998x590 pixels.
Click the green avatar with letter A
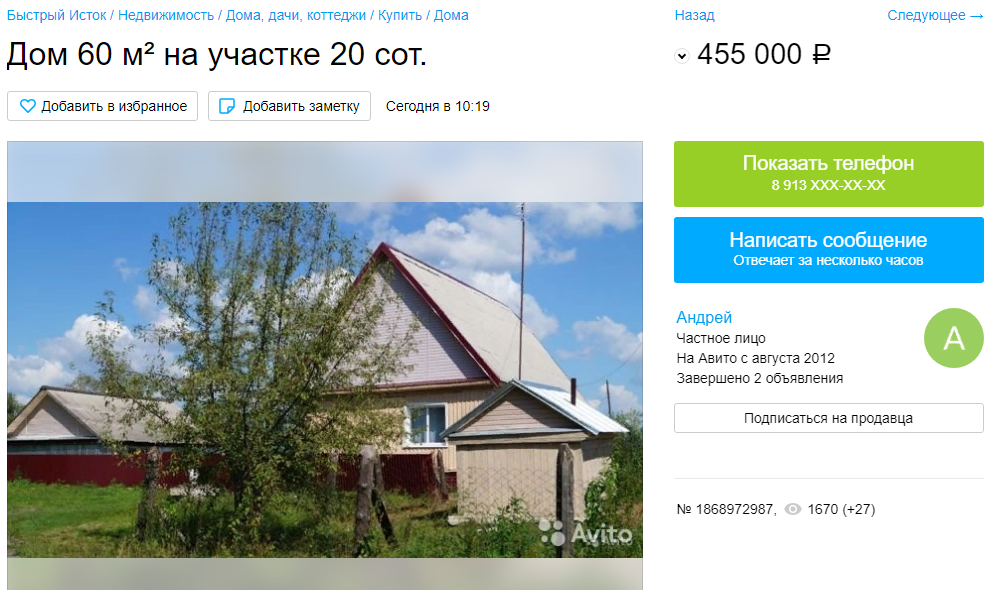point(953,338)
